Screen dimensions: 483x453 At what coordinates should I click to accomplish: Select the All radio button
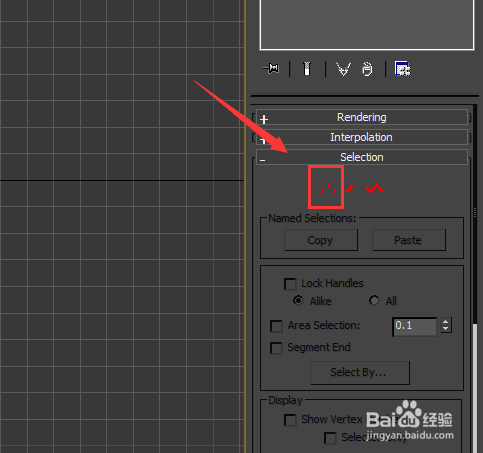[x=374, y=301]
